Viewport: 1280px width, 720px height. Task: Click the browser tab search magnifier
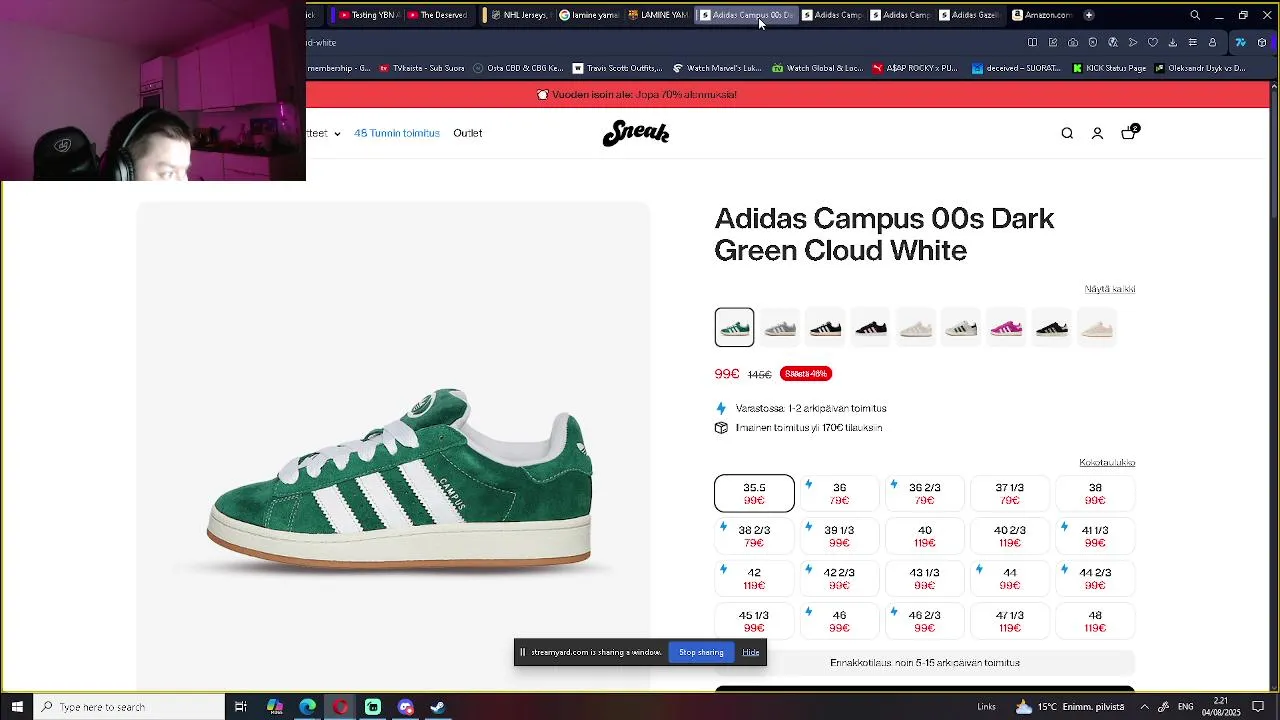click(1195, 15)
